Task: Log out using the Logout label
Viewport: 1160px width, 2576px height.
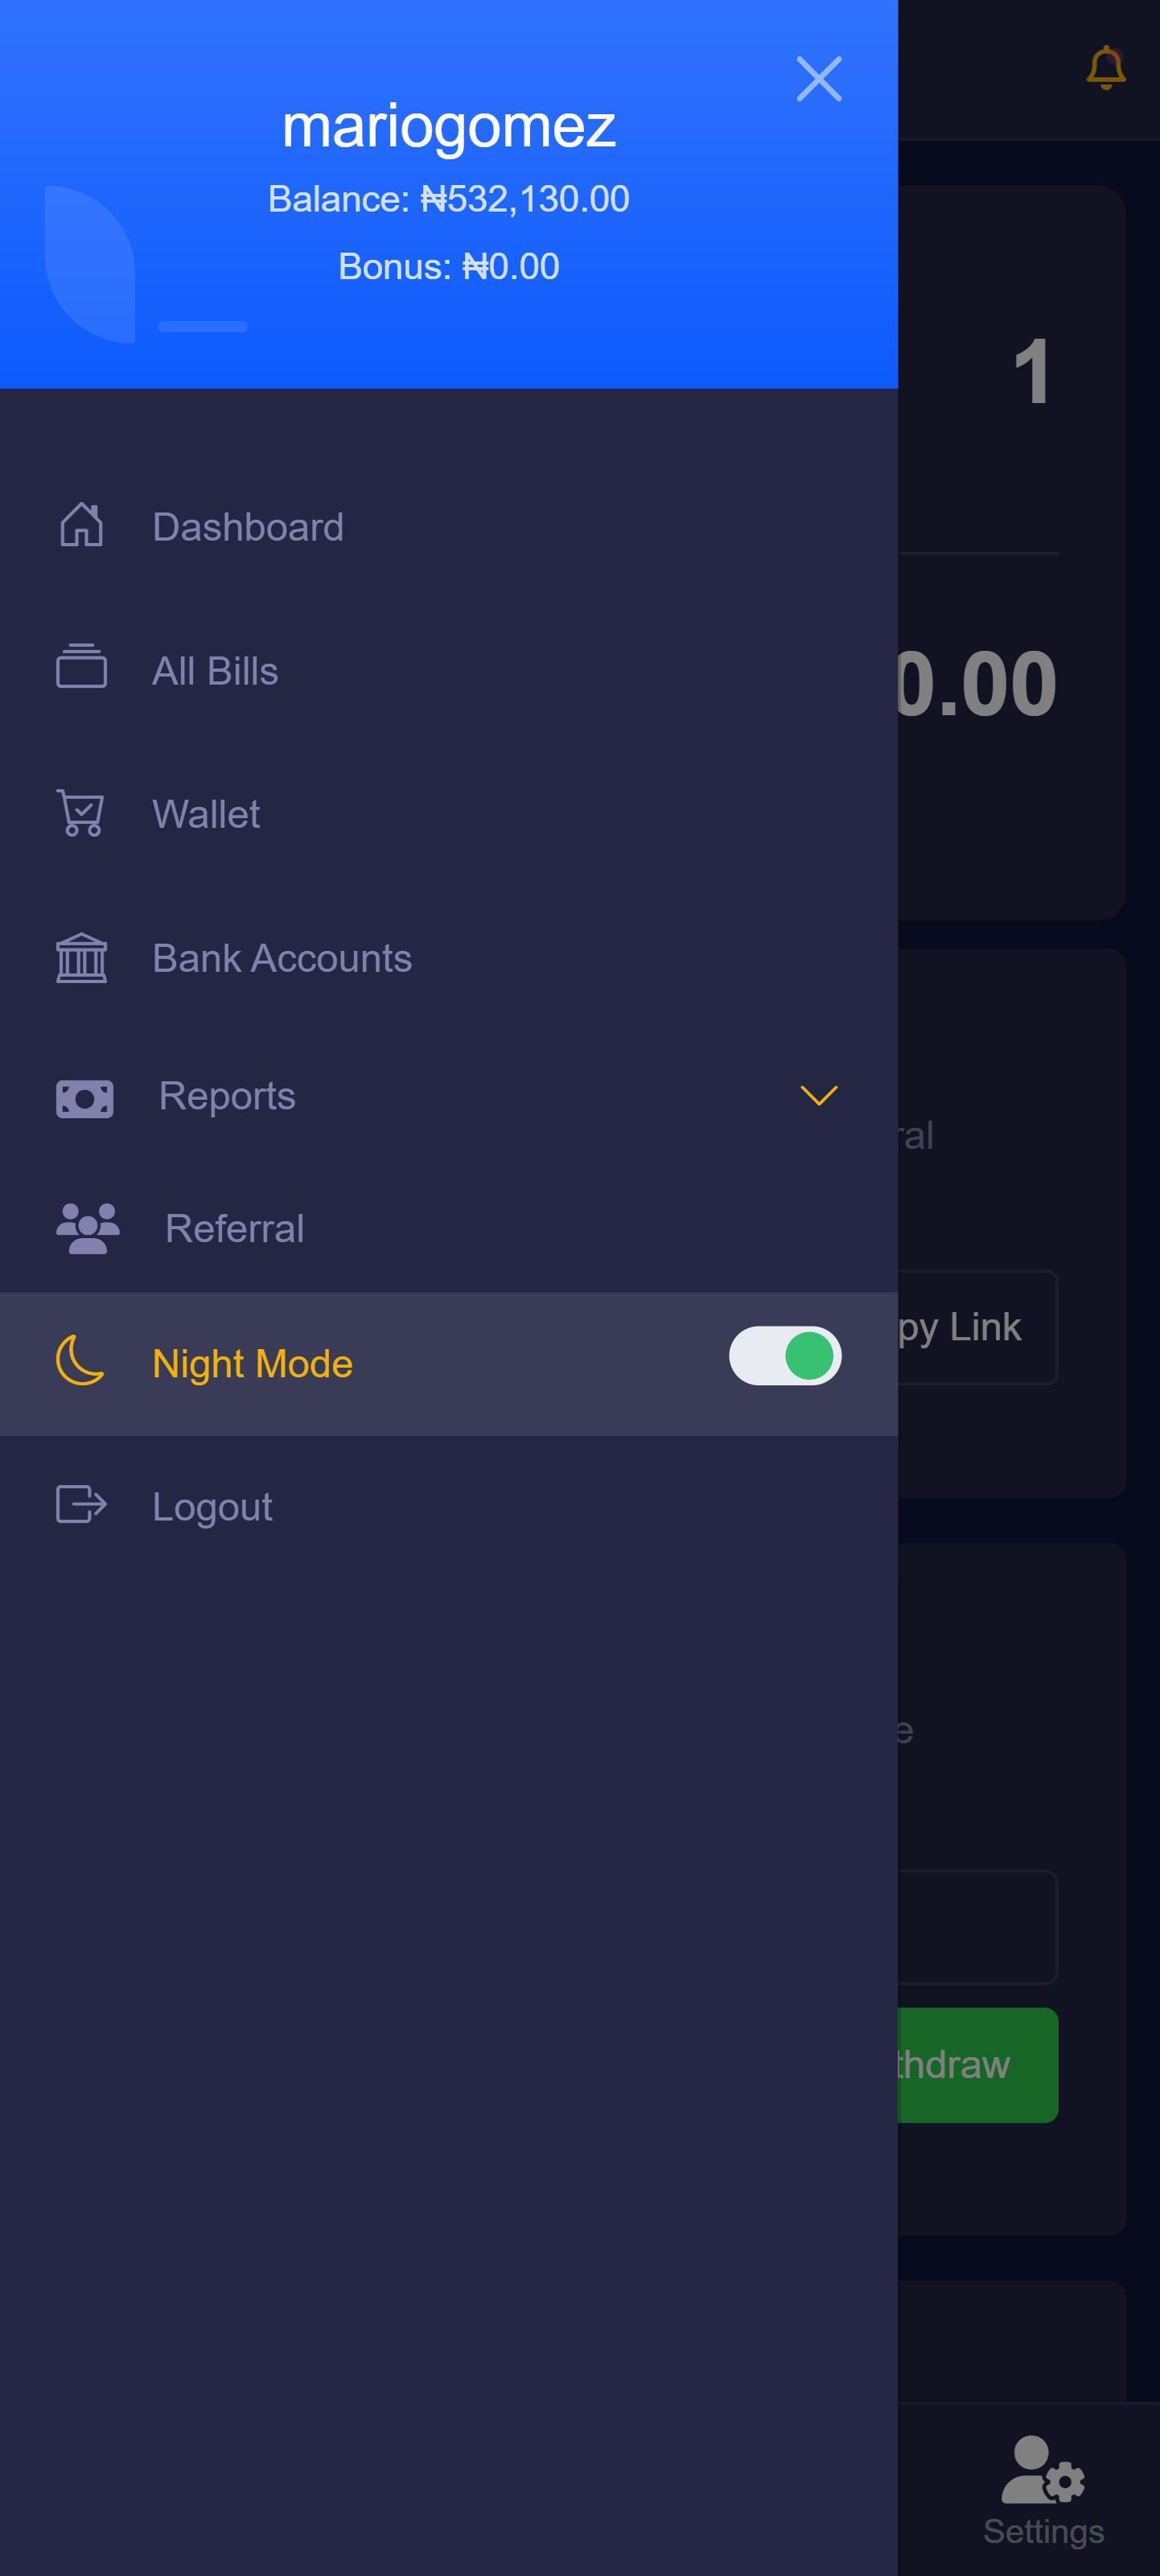Action: 212,1507
